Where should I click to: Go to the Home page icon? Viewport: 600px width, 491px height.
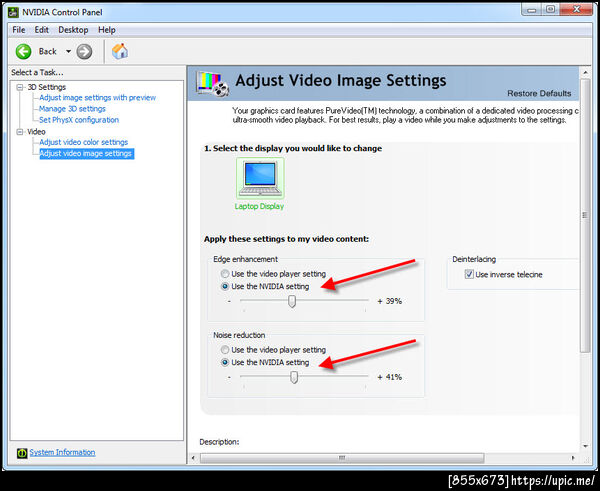120,51
